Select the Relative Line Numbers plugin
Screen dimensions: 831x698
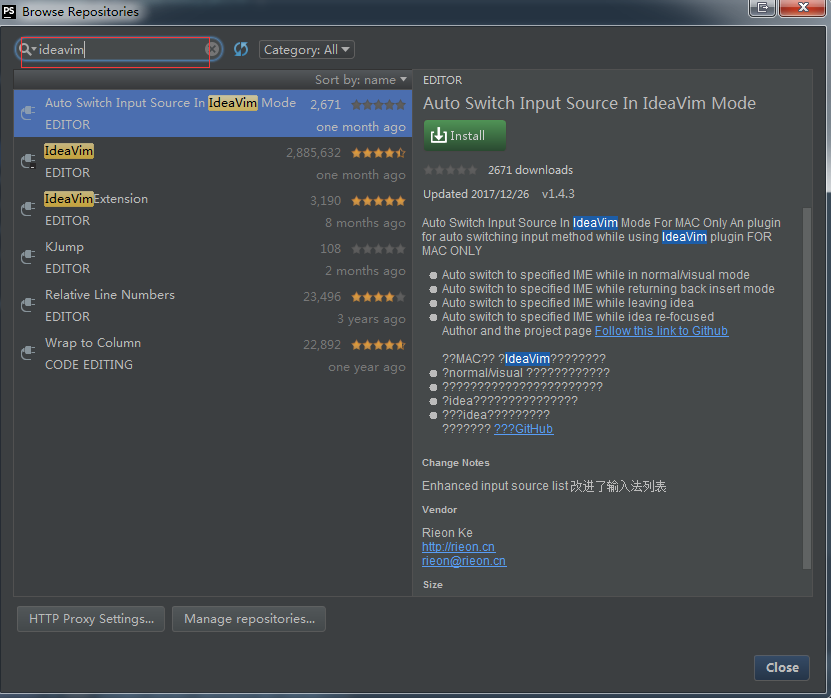tap(213, 305)
